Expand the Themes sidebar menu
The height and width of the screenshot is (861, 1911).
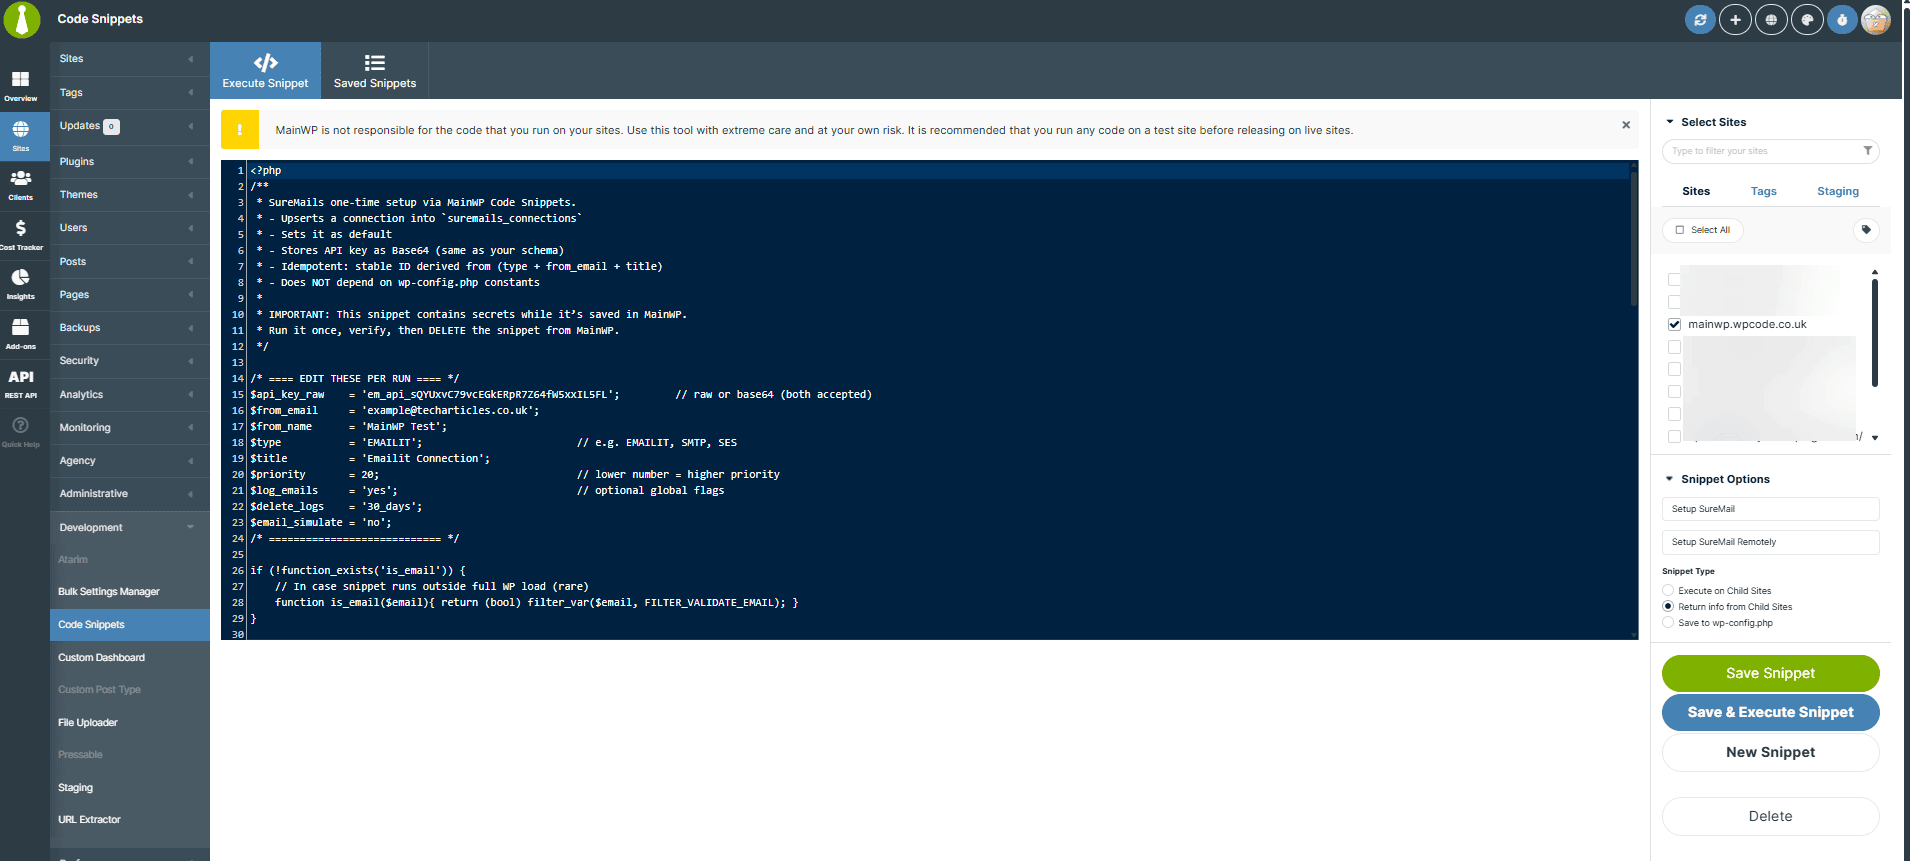[x=130, y=195]
